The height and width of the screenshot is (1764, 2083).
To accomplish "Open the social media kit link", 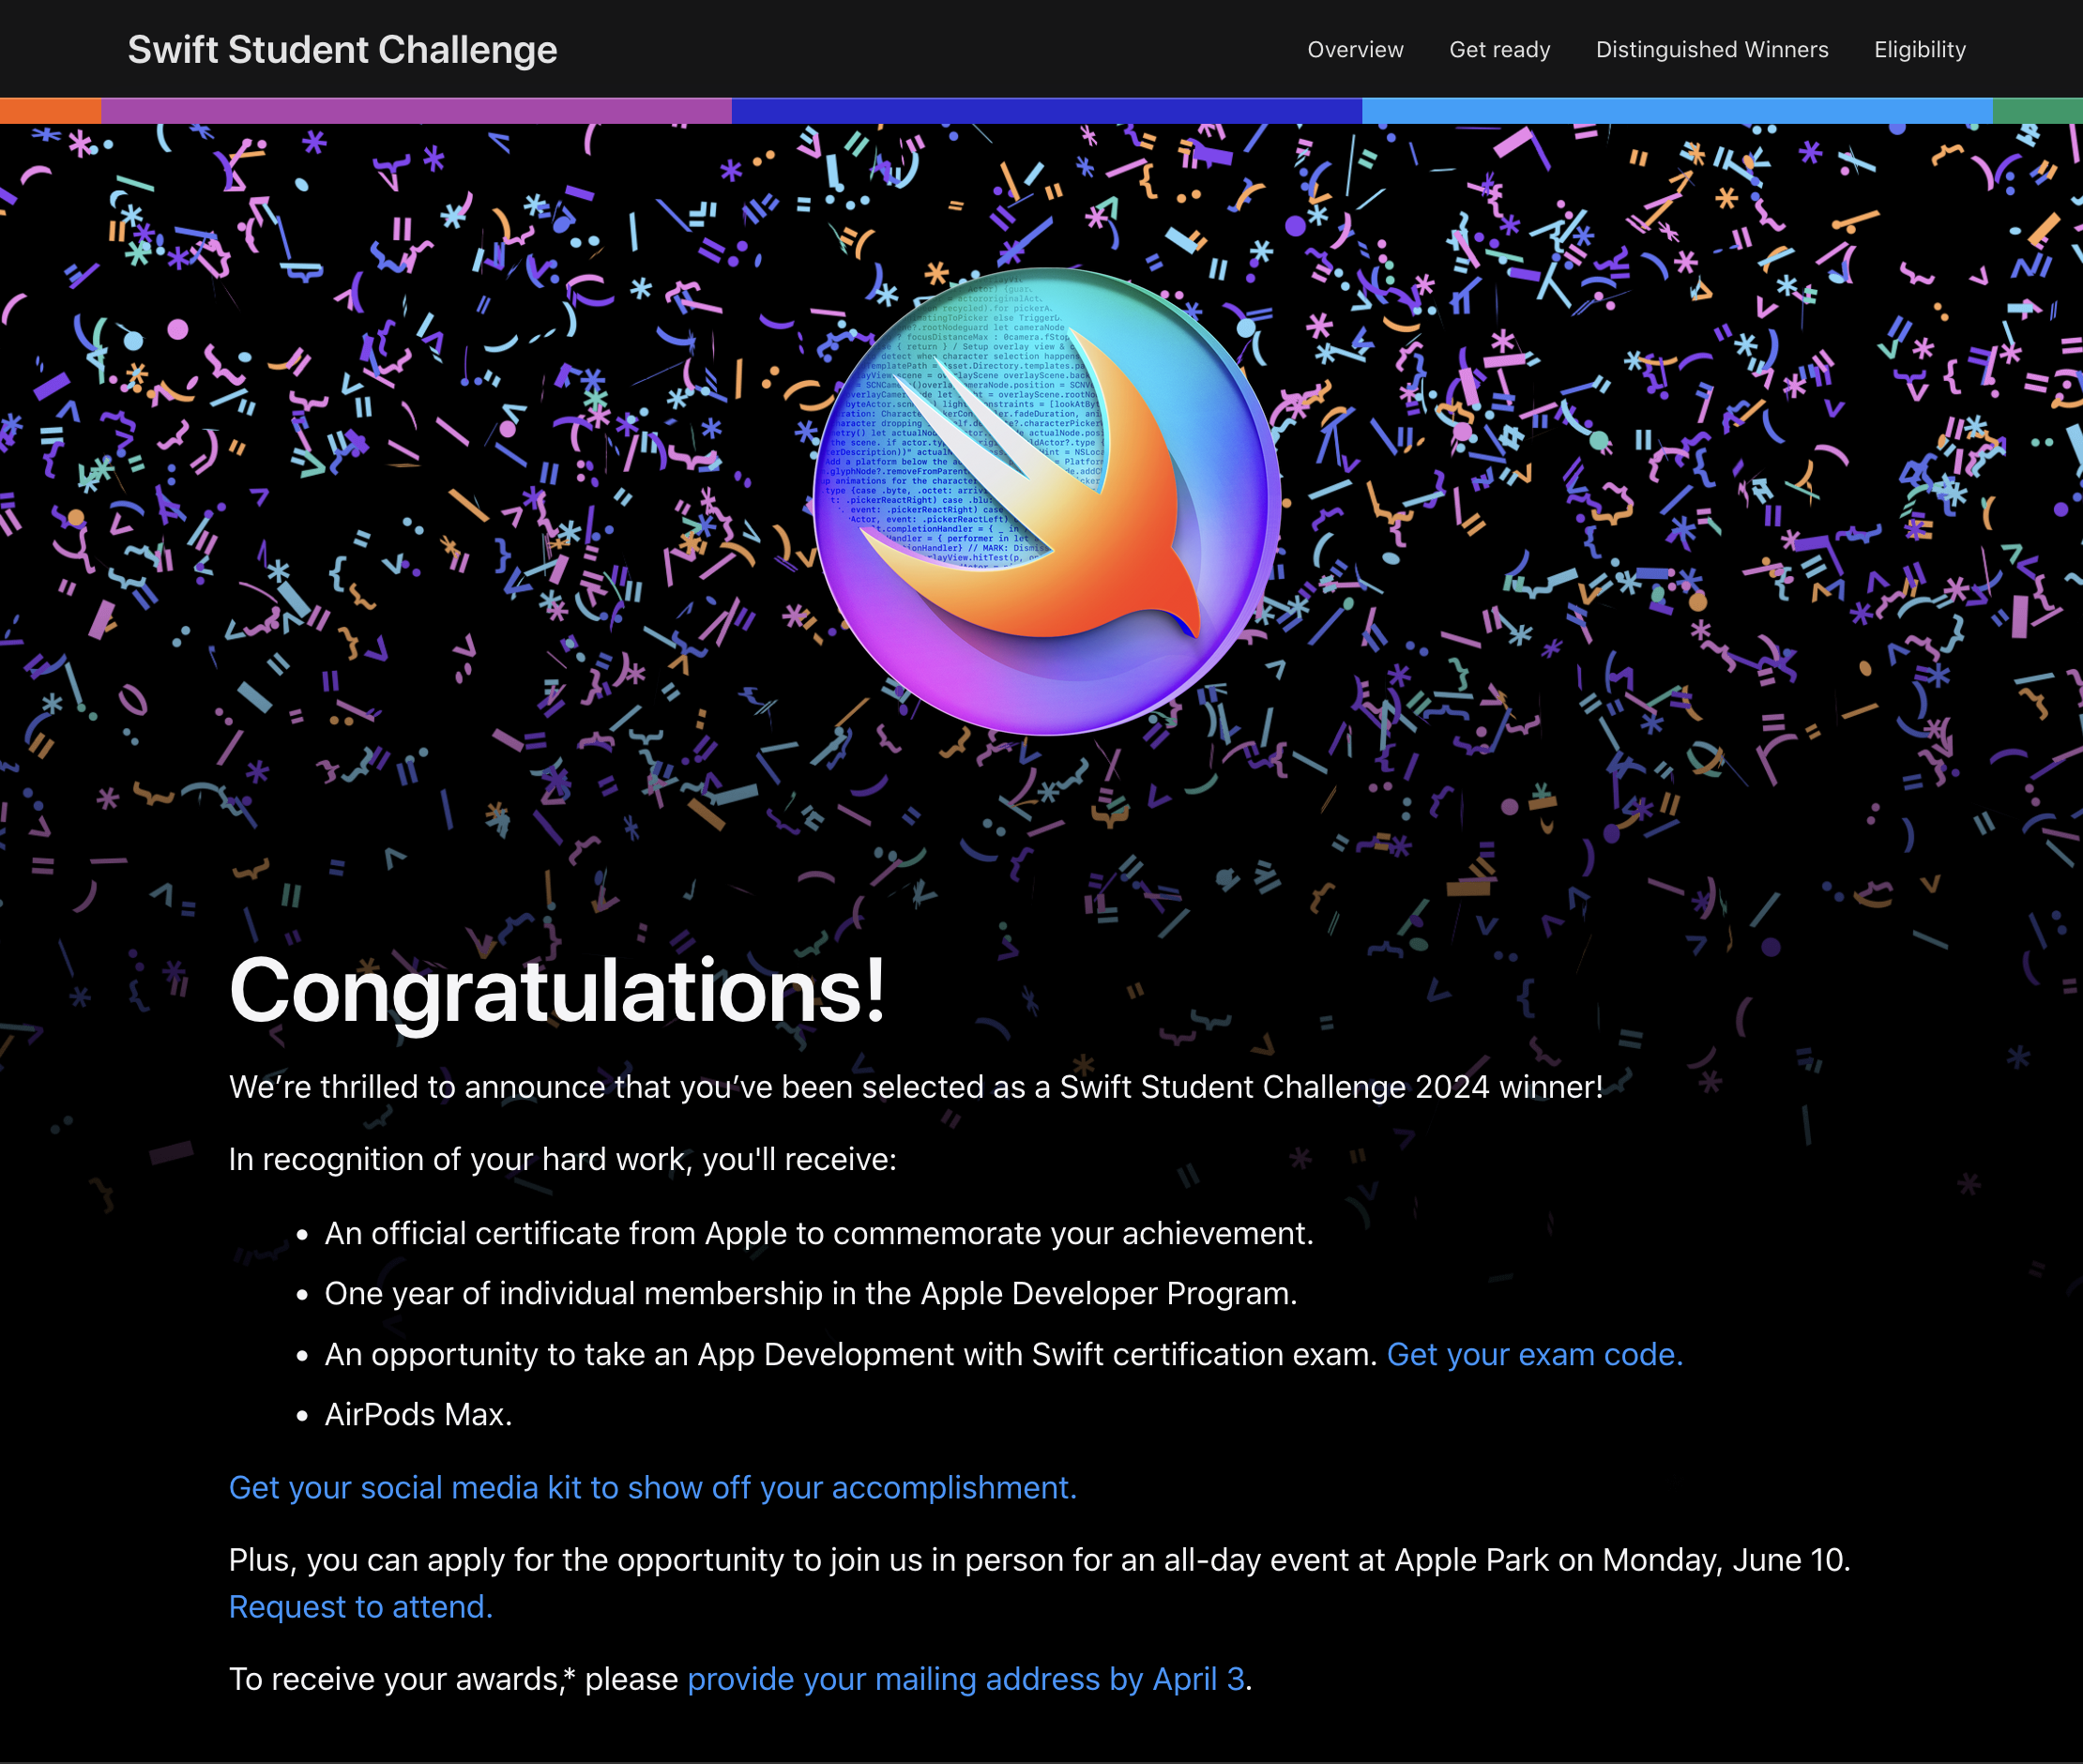I will coord(652,1487).
